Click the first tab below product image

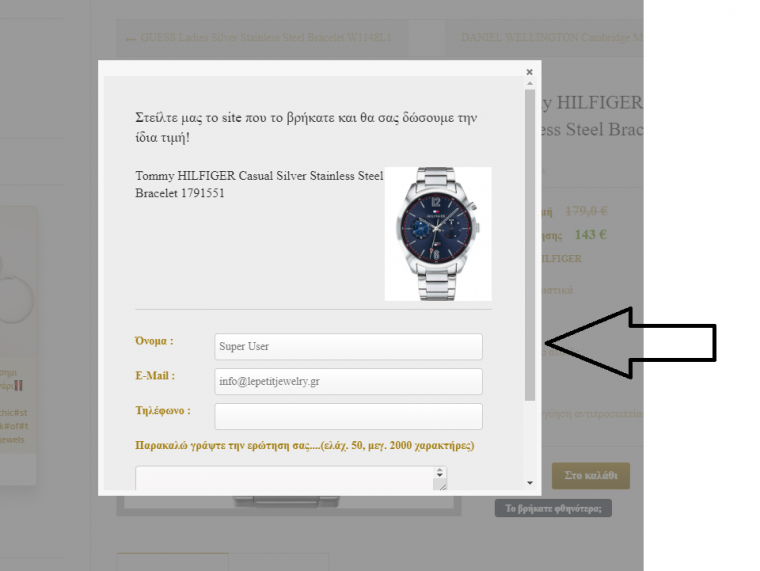173,561
